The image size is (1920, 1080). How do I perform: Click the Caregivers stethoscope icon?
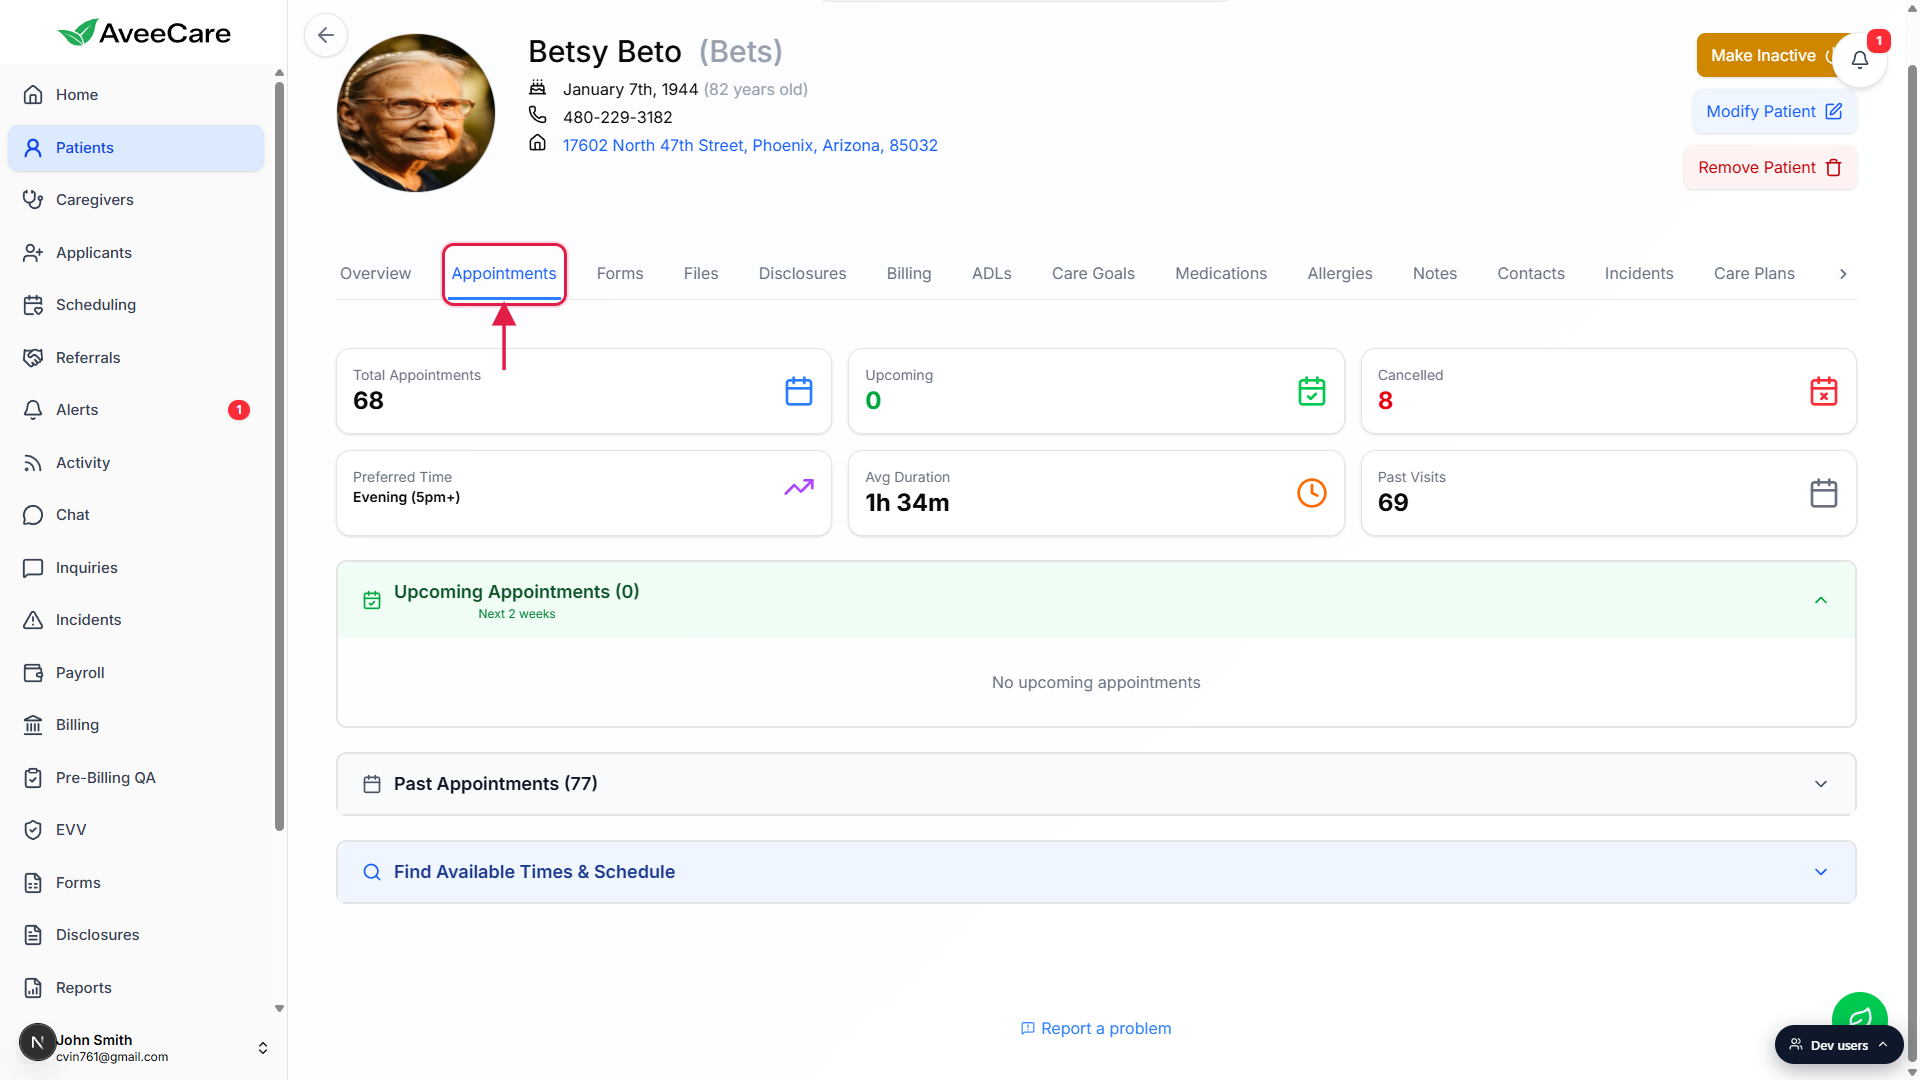point(33,200)
